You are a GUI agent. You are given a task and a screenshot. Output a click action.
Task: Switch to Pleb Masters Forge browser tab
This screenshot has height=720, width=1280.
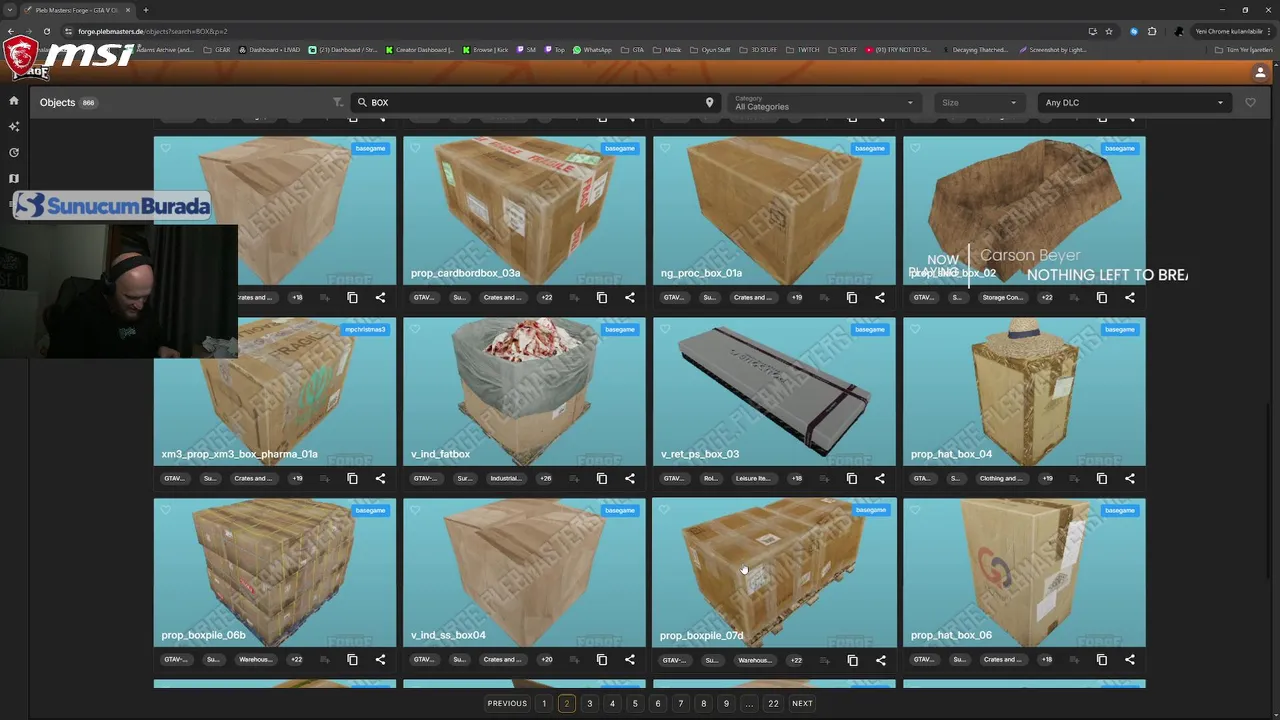pyautogui.click(x=75, y=10)
